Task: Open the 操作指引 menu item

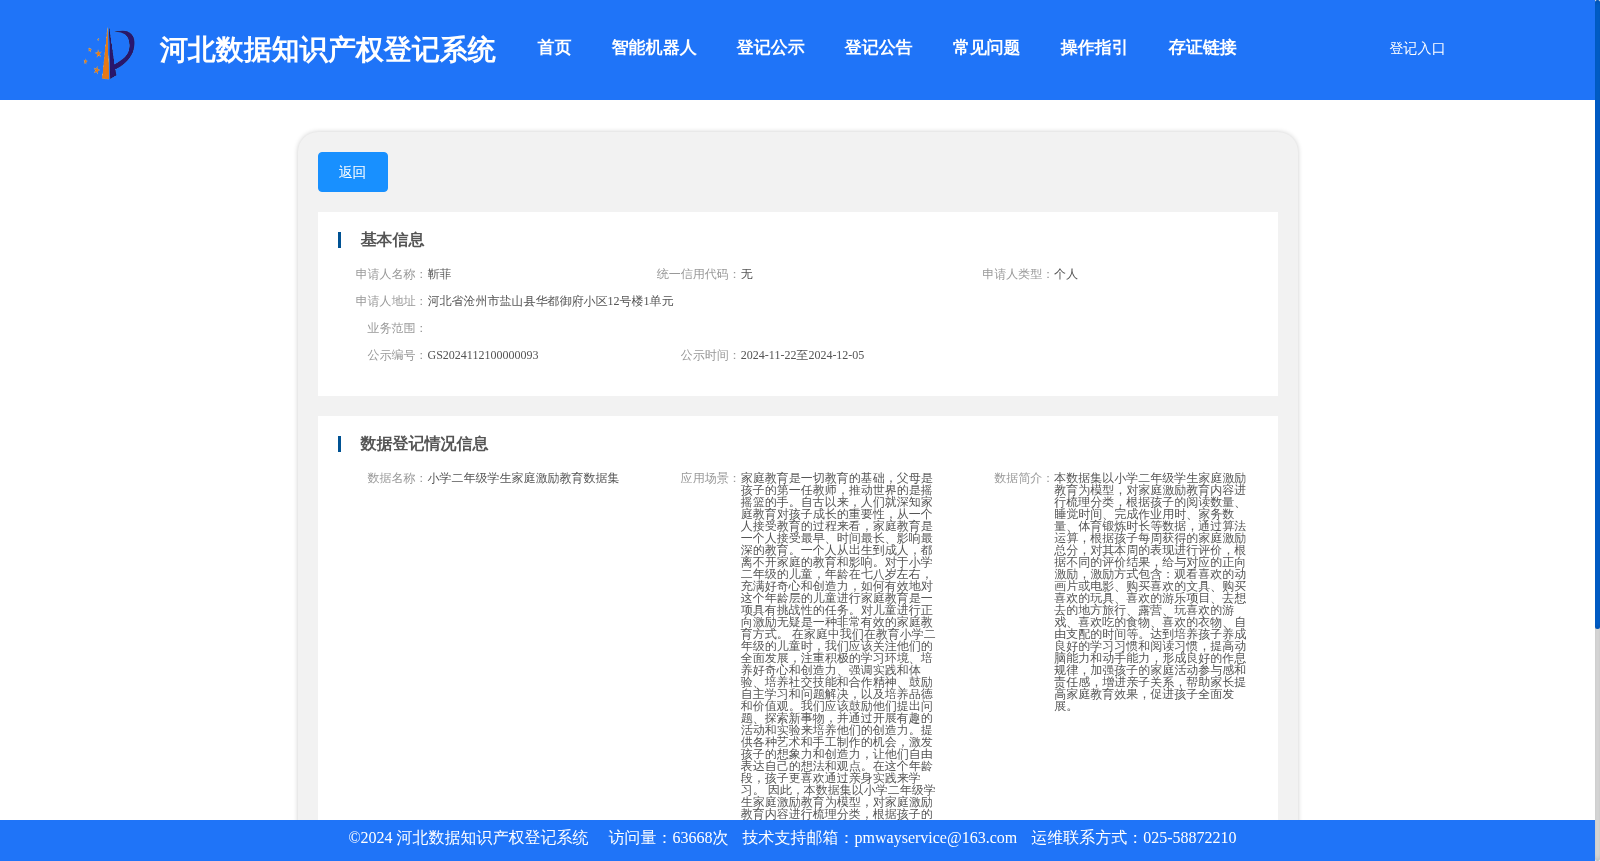Action: (1095, 48)
